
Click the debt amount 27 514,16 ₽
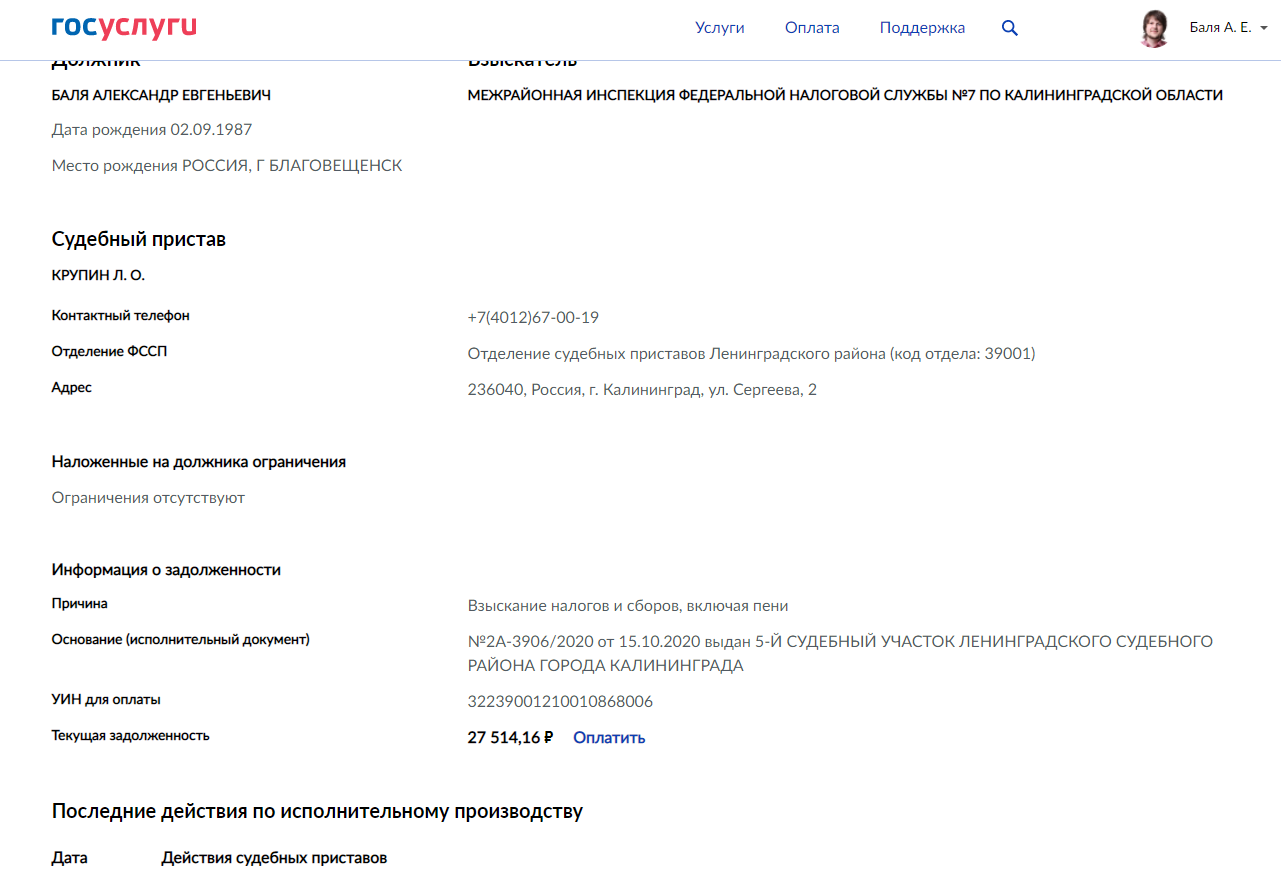[x=510, y=738]
